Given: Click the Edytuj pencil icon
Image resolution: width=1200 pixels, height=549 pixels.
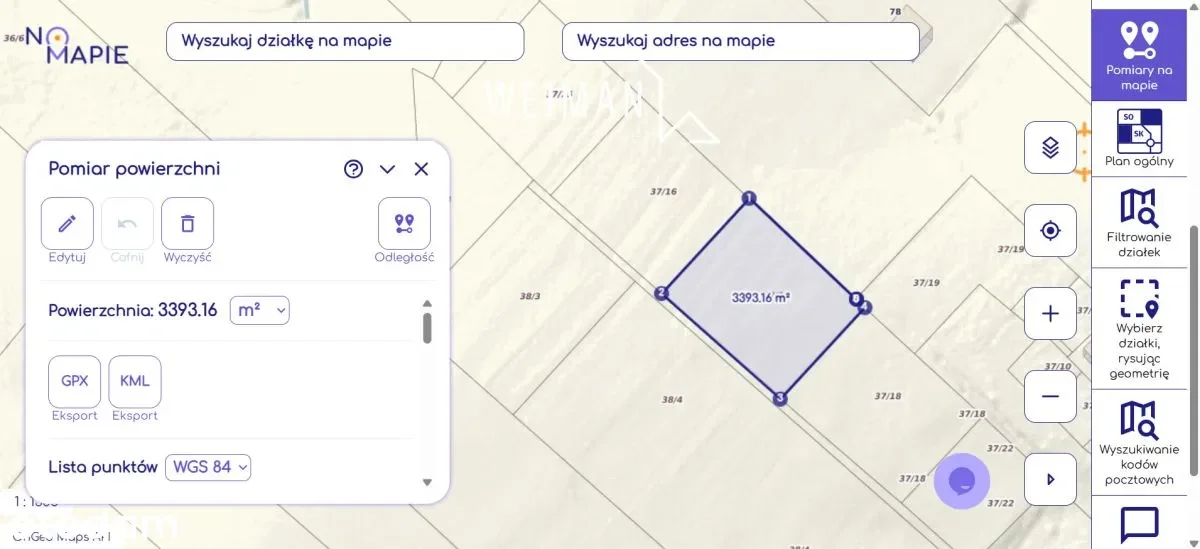Looking at the screenshot, I should click(67, 224).
